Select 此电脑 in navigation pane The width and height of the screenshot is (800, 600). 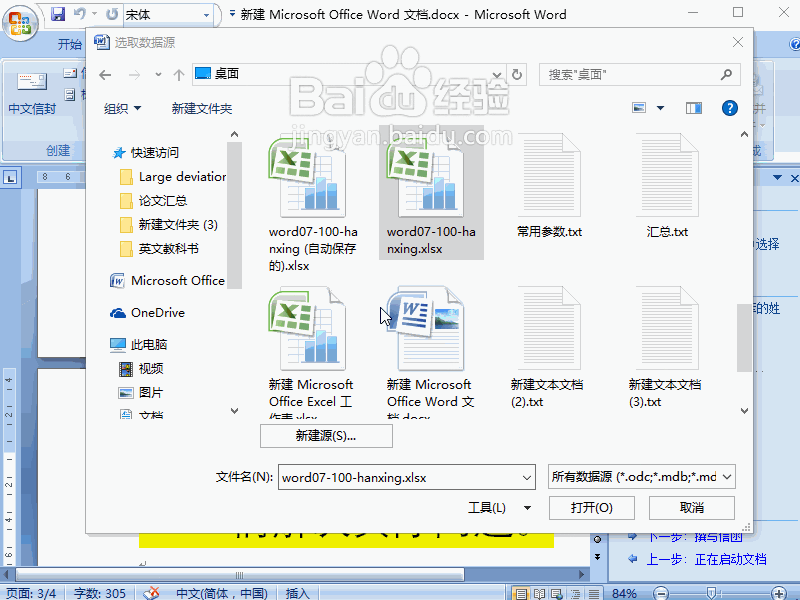139,345
